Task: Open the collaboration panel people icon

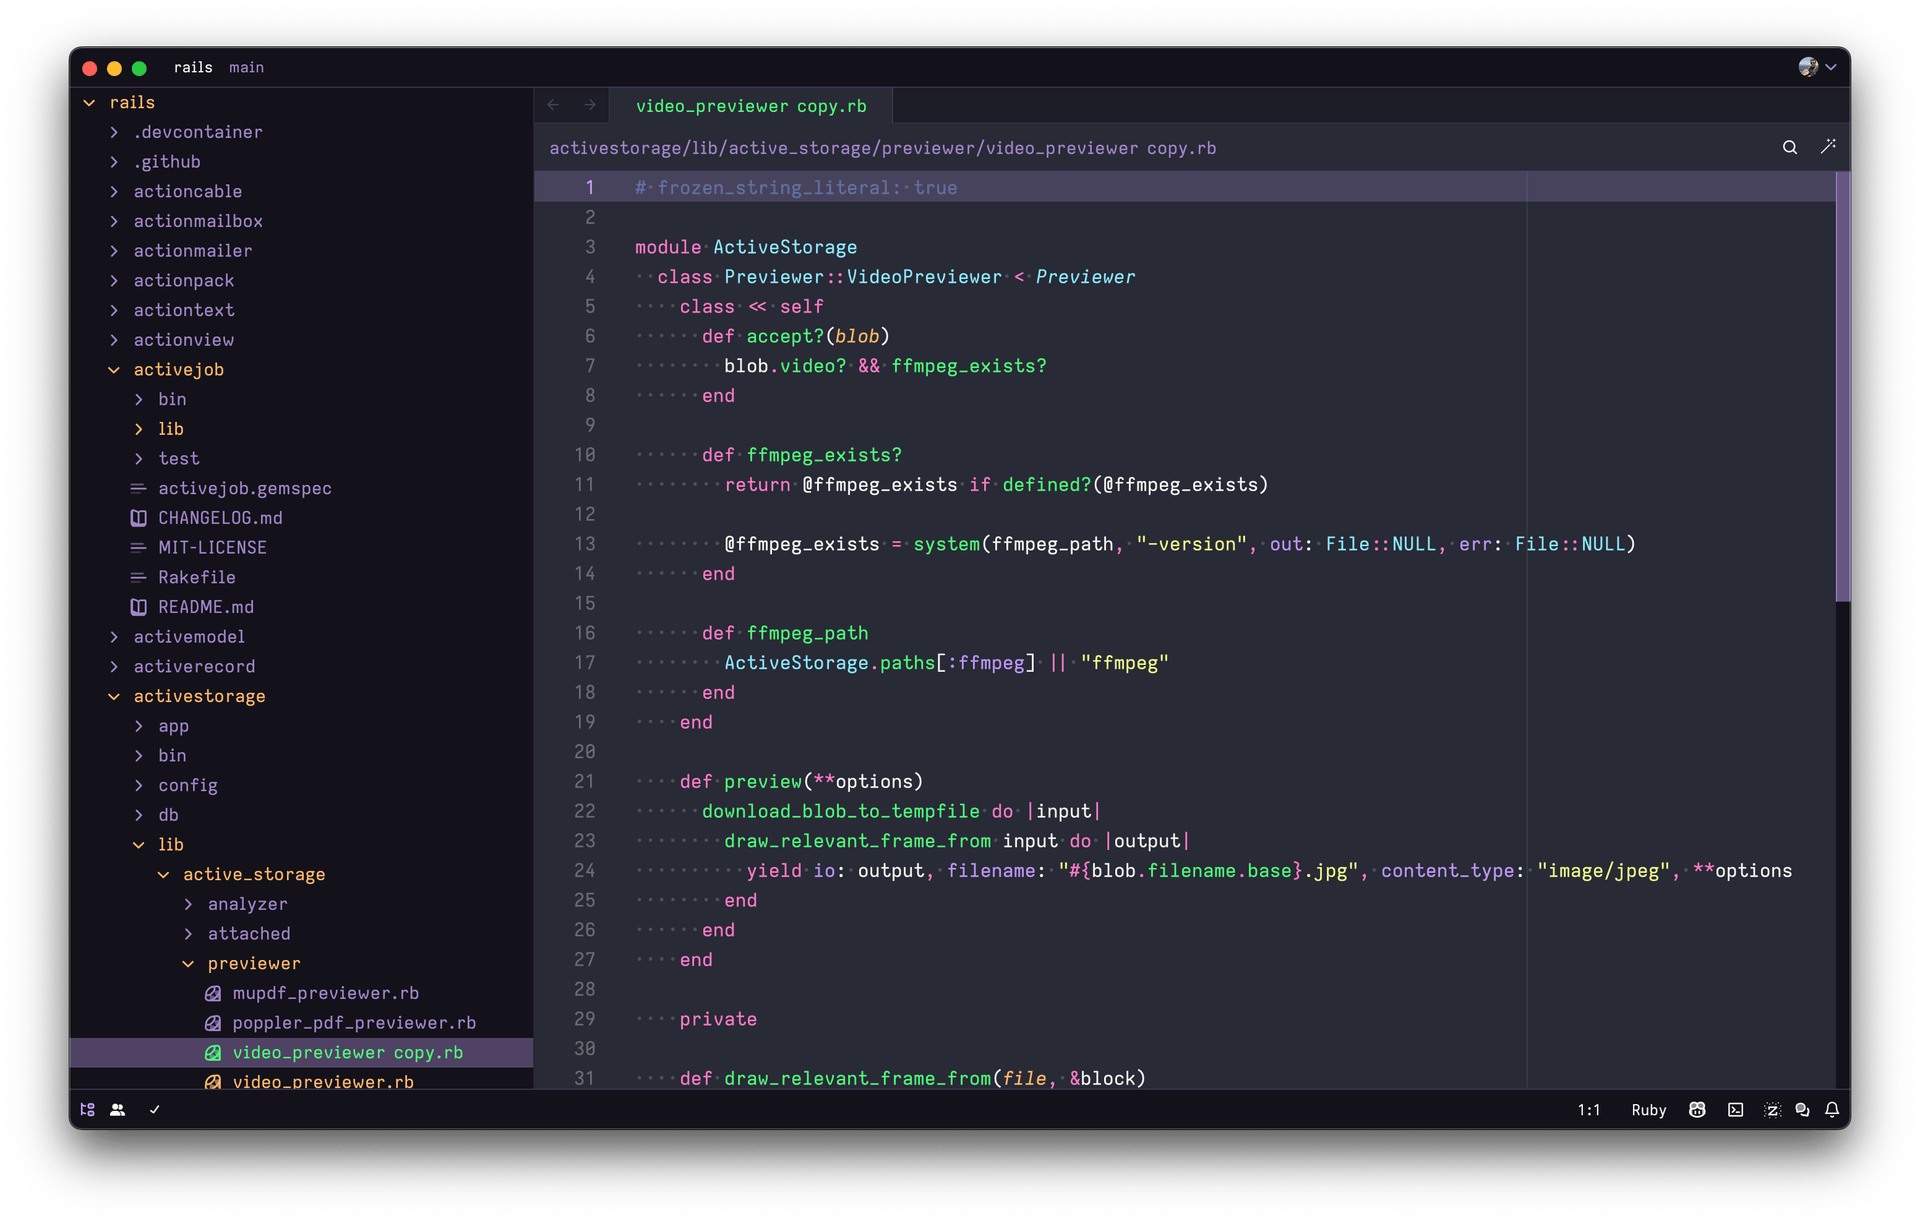Action: pos(118,1110)
